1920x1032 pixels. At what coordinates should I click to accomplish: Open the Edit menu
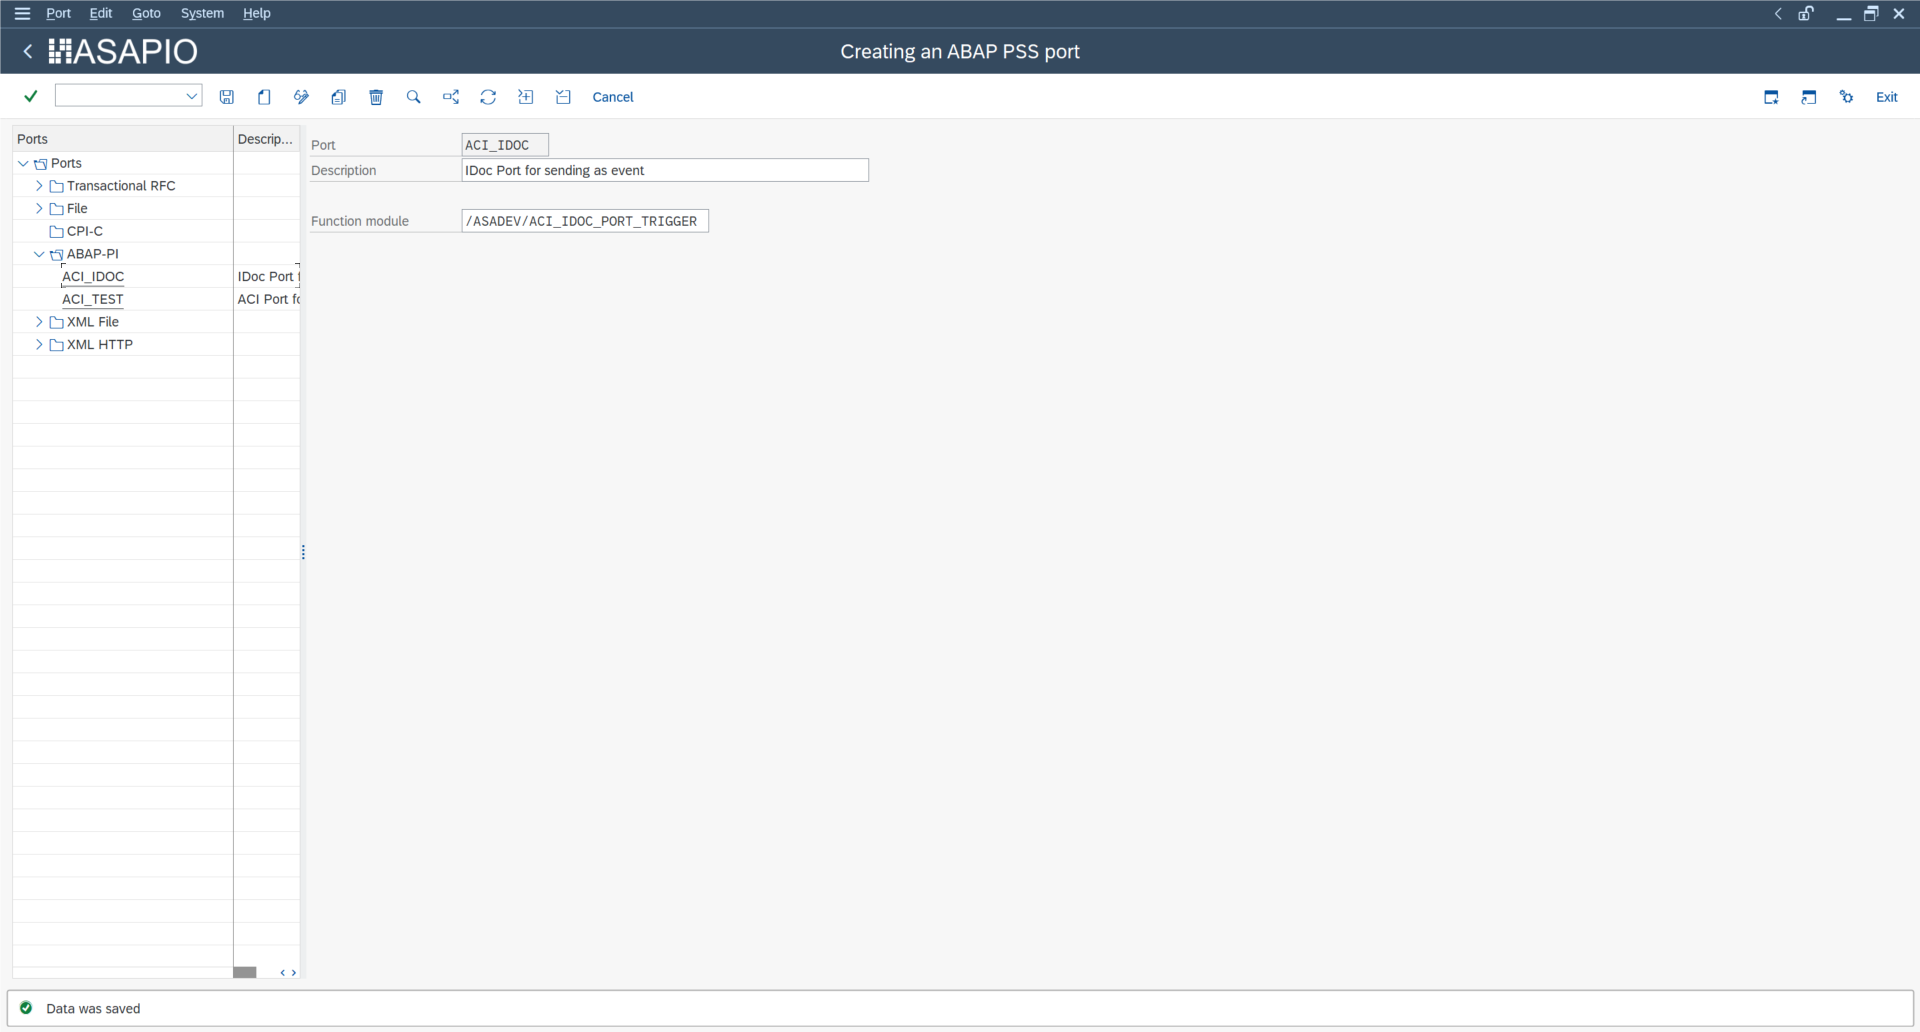tap(100, 13)
